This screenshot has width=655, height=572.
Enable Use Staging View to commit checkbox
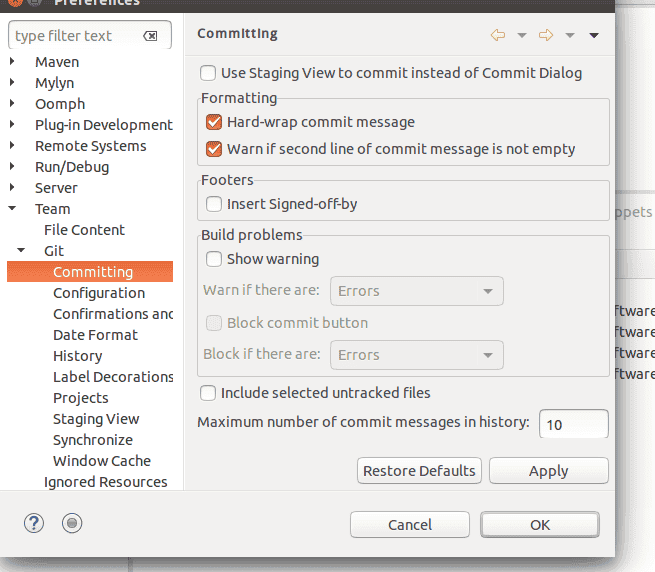(x=208, y=73)
